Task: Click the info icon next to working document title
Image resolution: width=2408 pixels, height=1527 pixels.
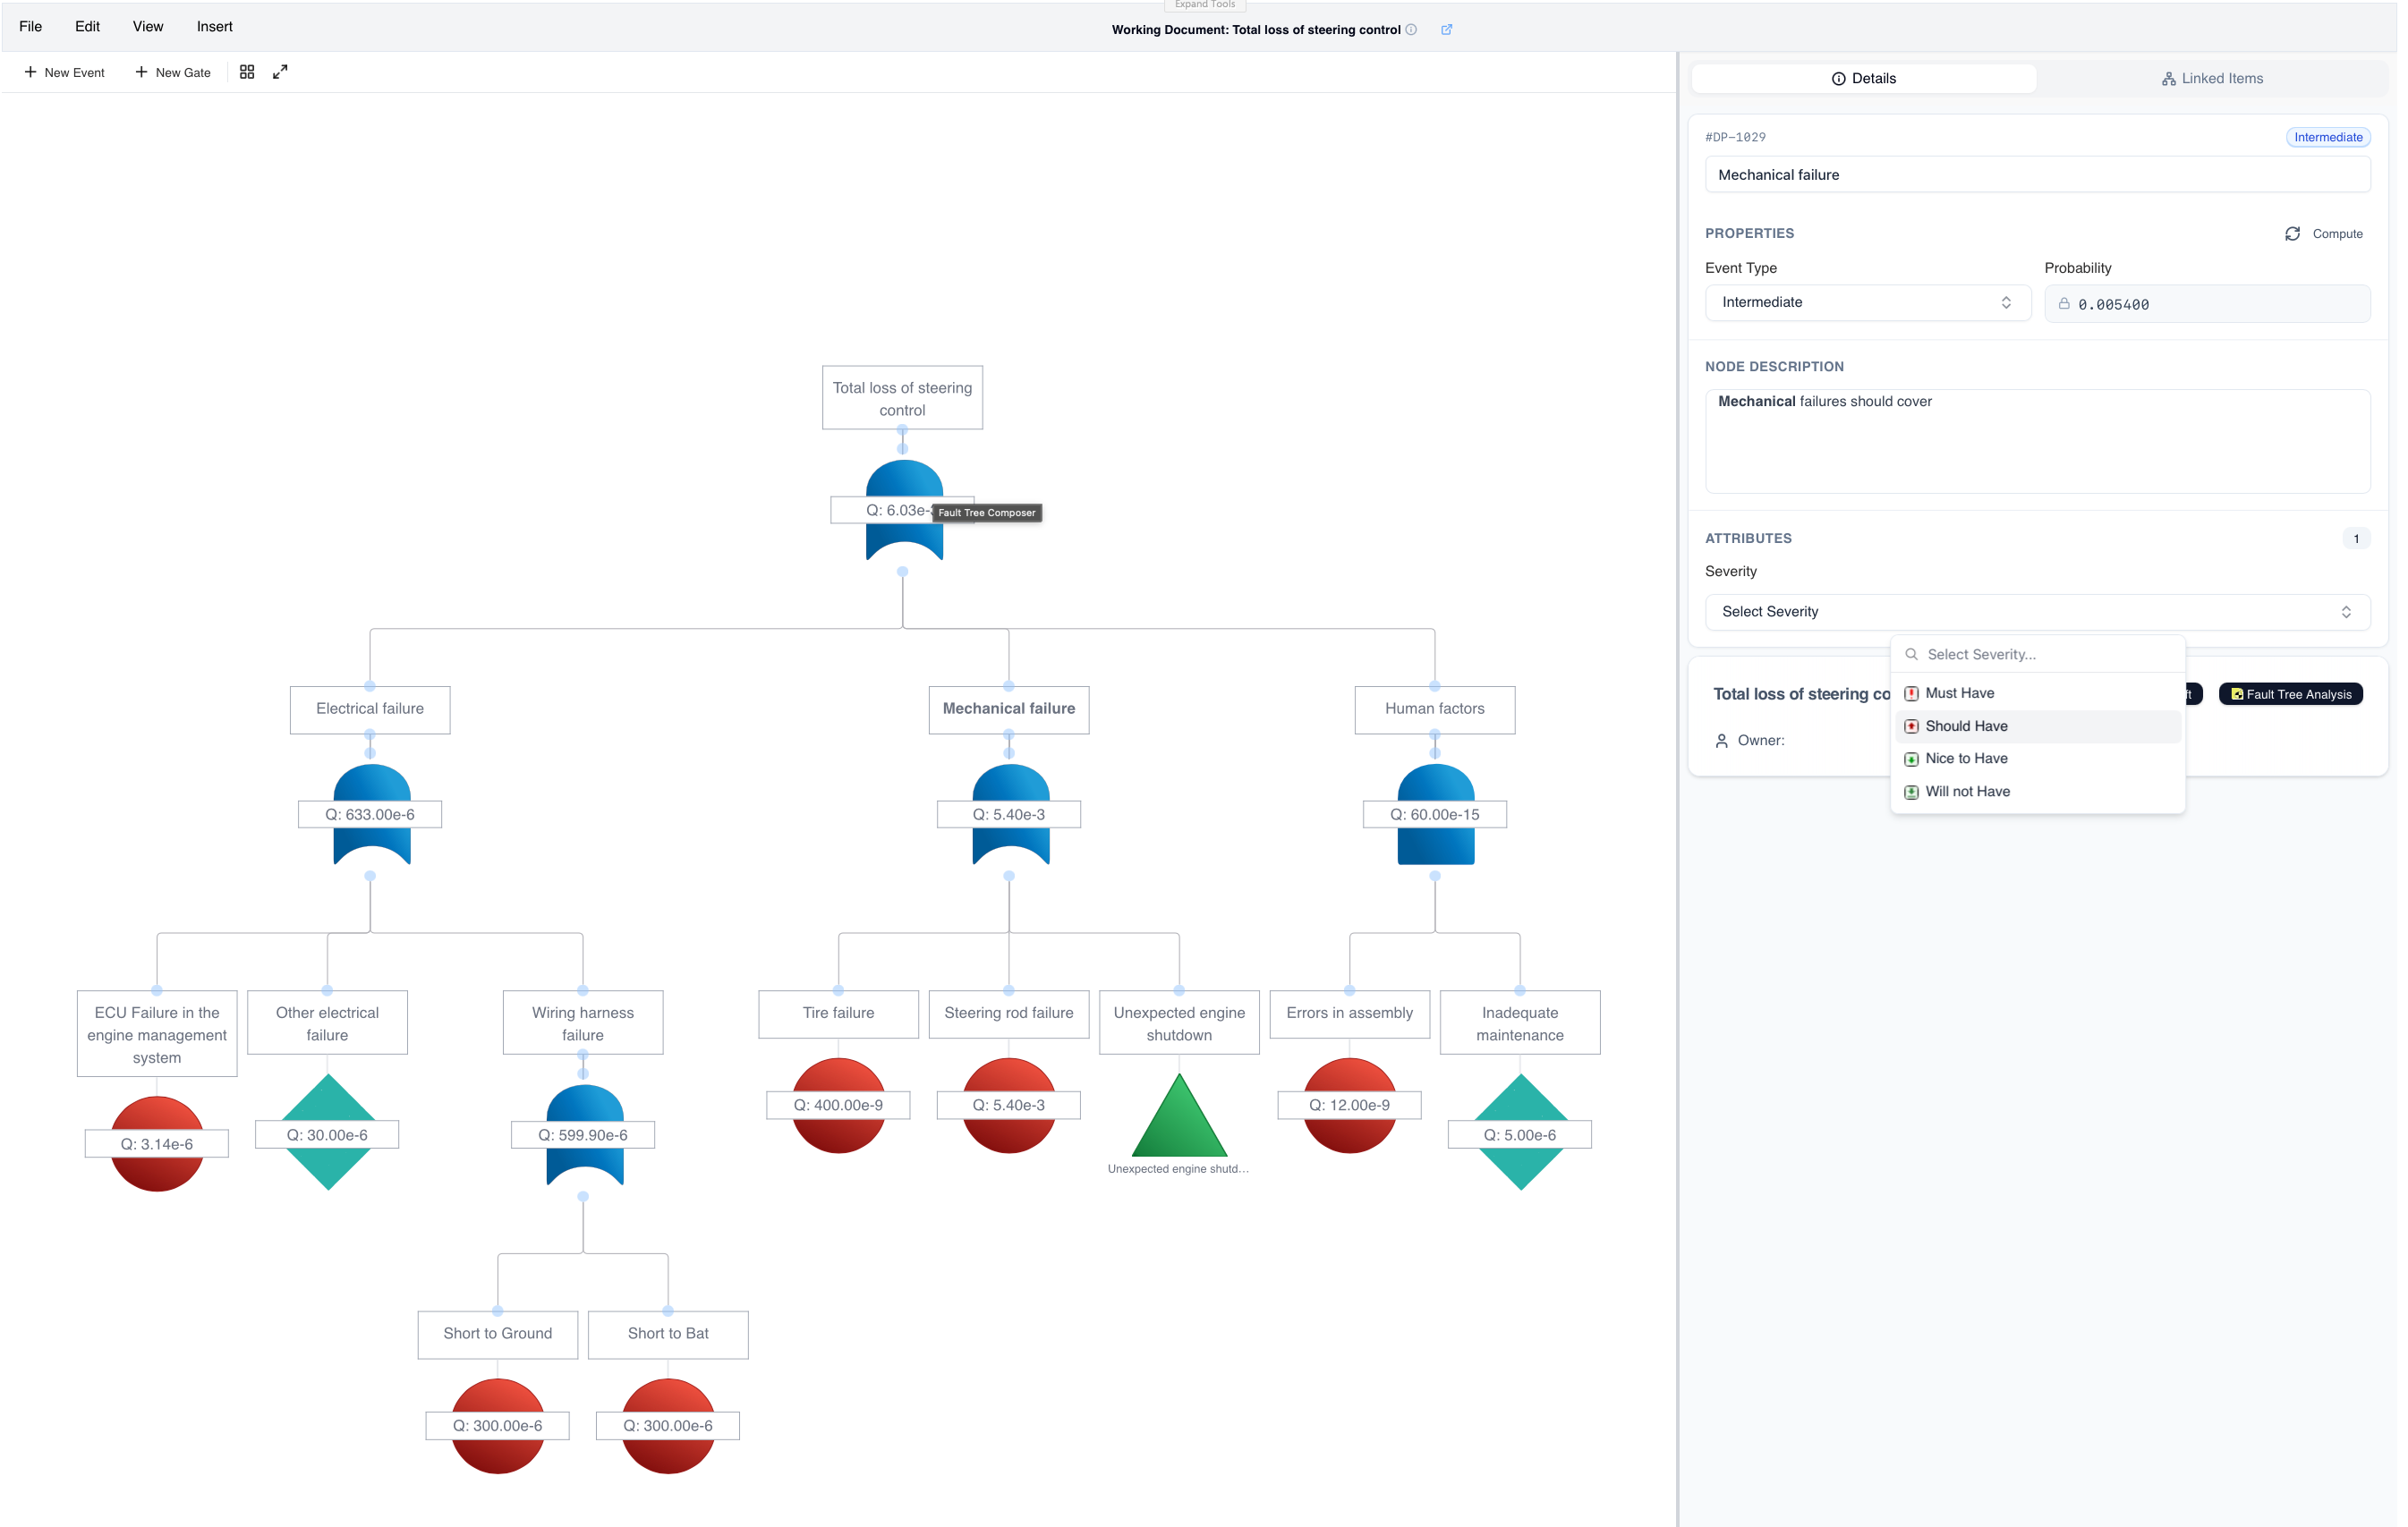Action: point(1411,30)
